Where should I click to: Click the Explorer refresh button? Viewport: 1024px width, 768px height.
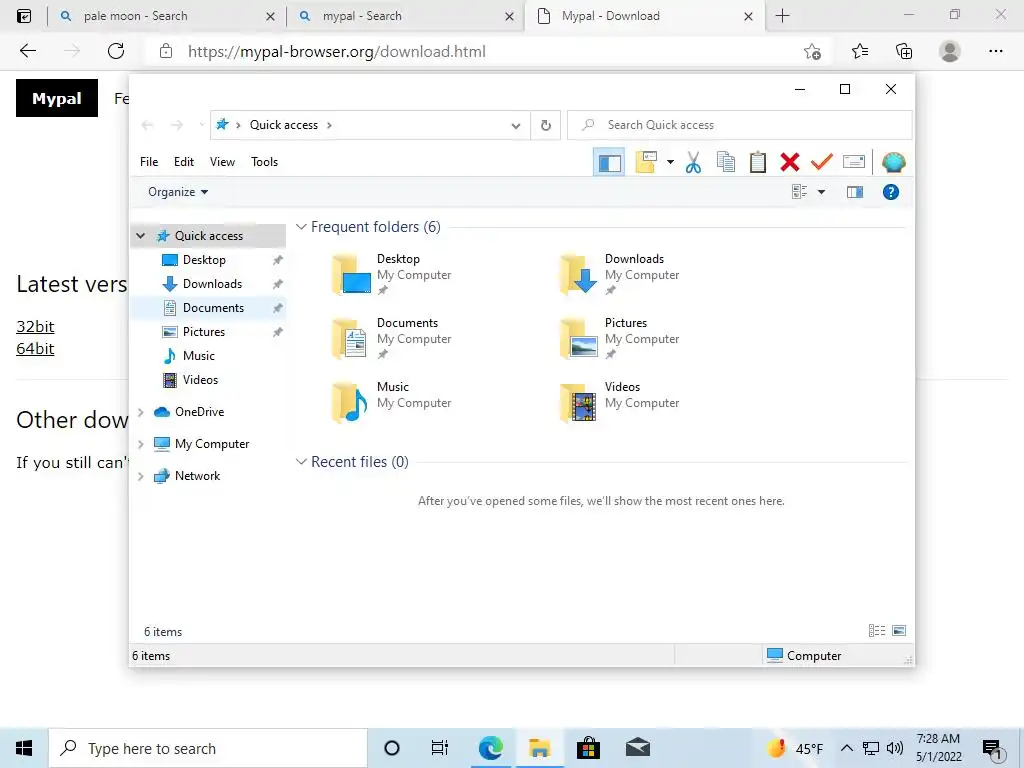point(546,125)
